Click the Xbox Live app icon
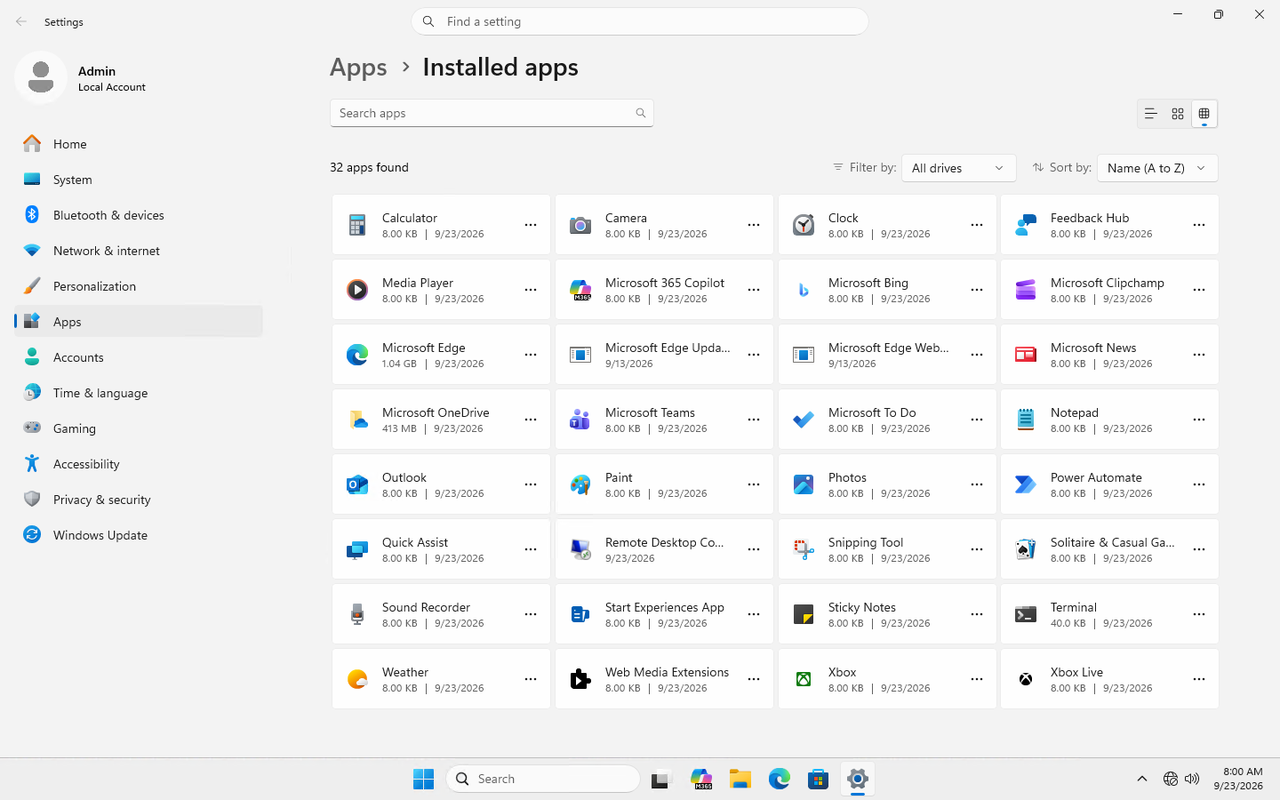Viewport: 1280px width, 800px height. click(x=1025, y=680)
